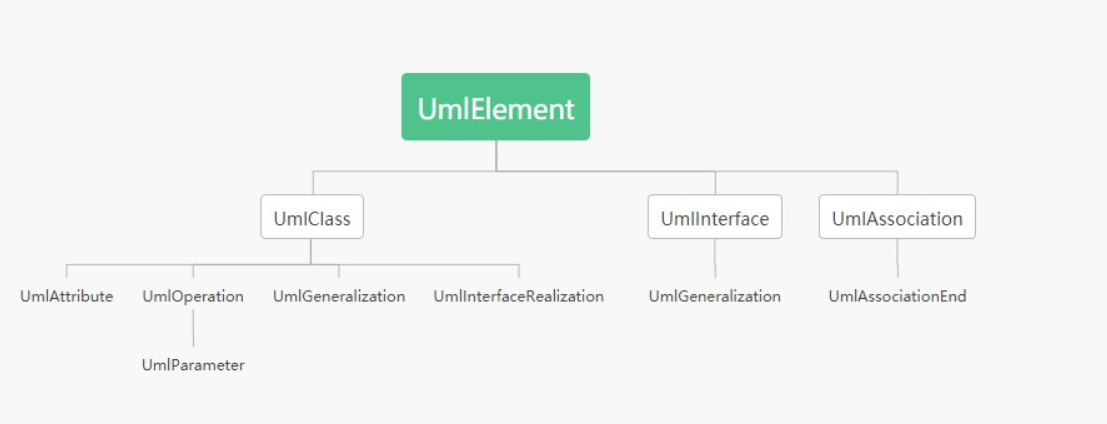This screenshot has height=424, width=1107.
Task: Select connector line entering top of UmlClass
Action: click(313, 182)
